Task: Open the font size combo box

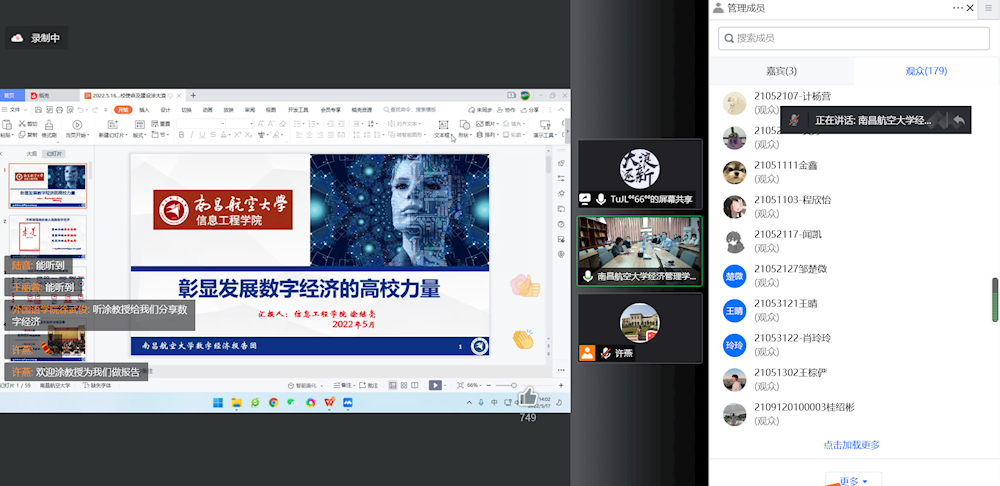Action: tap(240, 123)
